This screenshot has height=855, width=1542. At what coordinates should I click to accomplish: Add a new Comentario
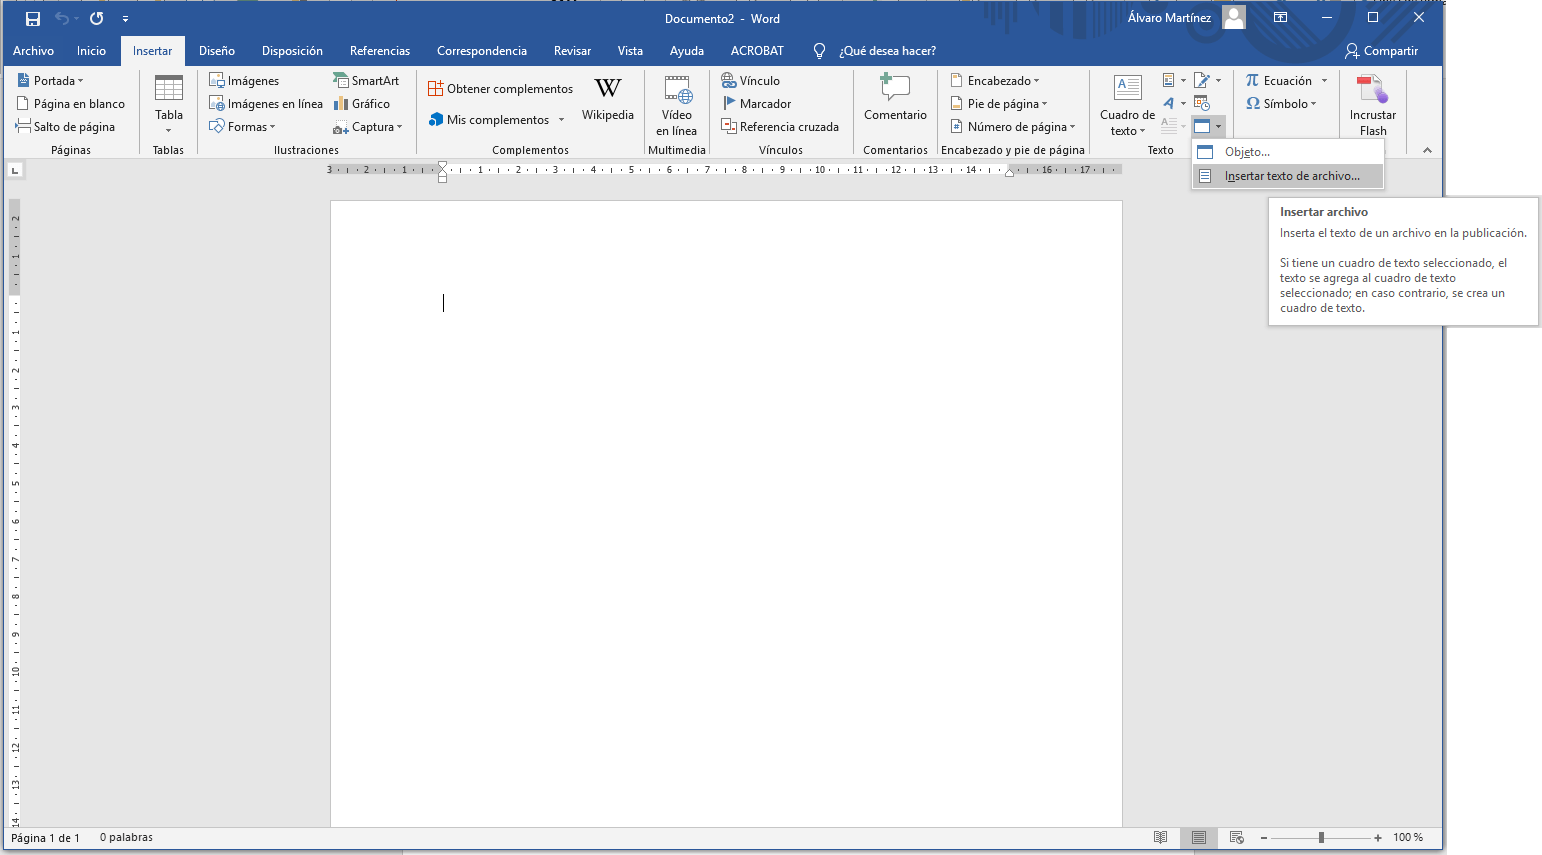(x=895, y=101)
